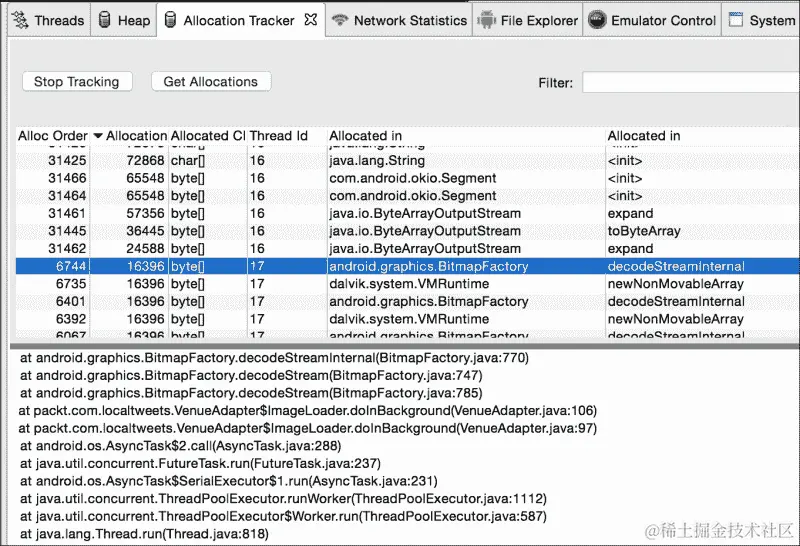Click the Threads tab icon
Screen dimensions: 800x546
coord(20,20)
